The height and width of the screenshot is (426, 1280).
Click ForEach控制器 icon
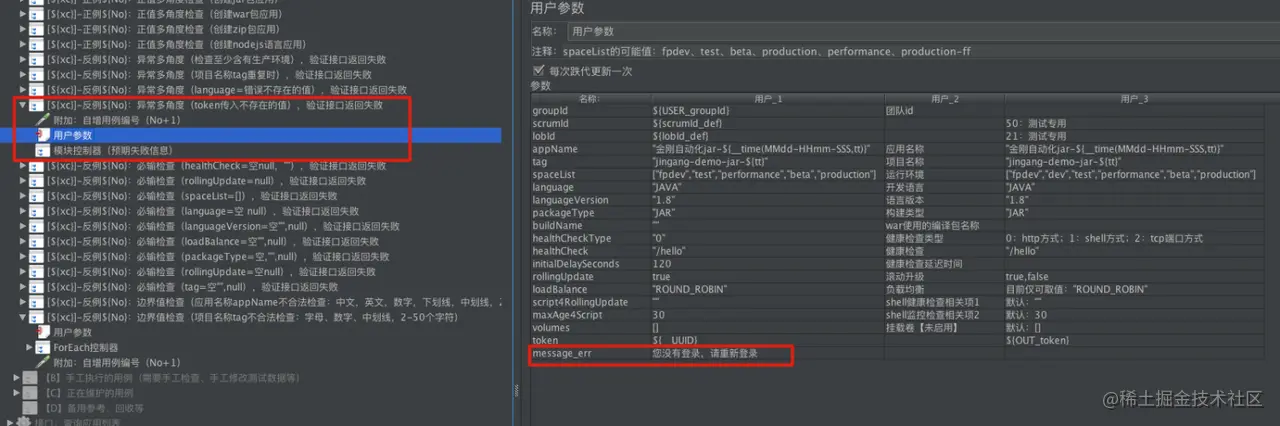pos(42,347)
